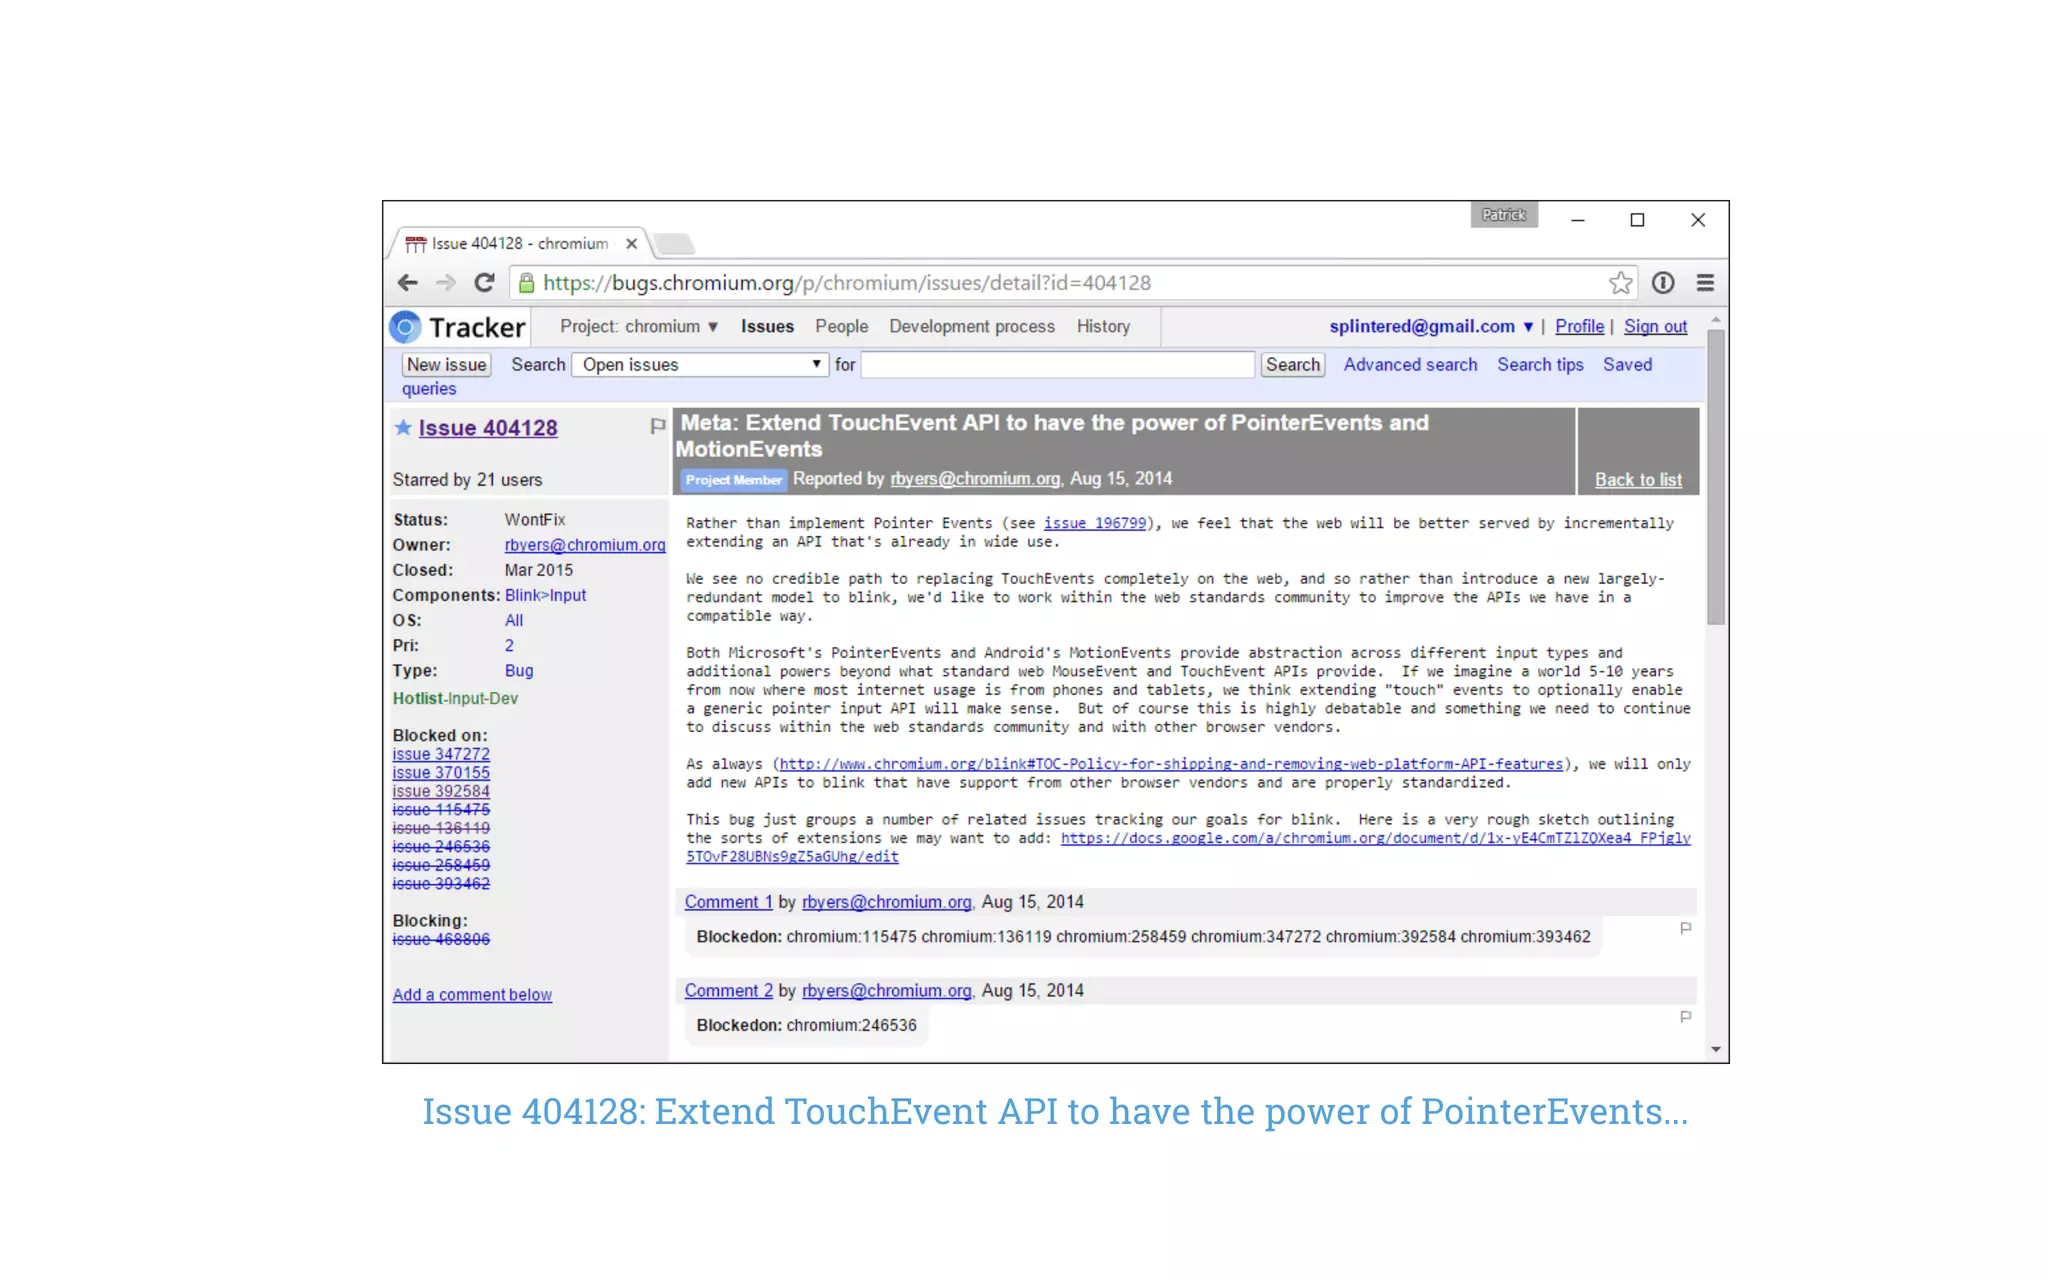Image resolution: width=2048 pixels, height=1280 pixels.
Task: Open struck-through issue 115475
Action: click(441, 810)
